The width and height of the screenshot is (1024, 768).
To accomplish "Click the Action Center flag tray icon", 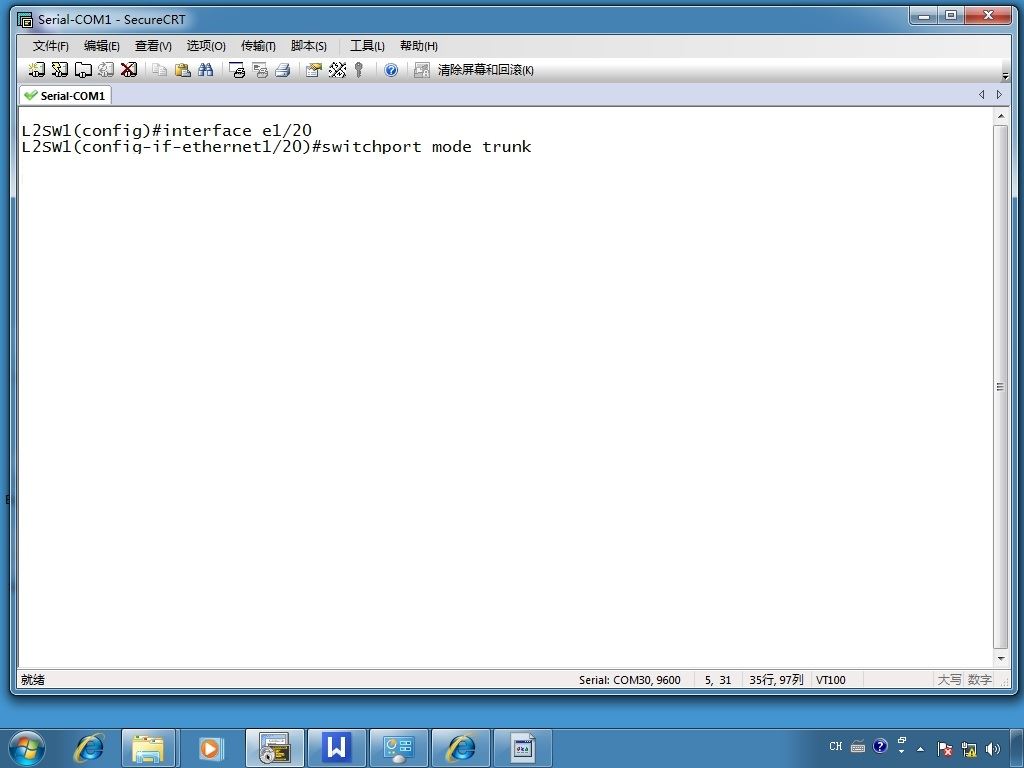I will pos(944,748).
